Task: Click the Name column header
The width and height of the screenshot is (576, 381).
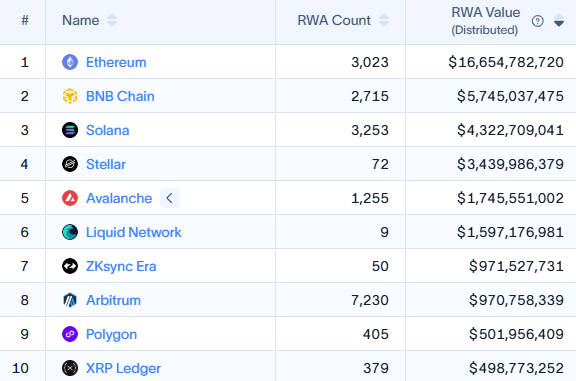Action: [80, 20]
